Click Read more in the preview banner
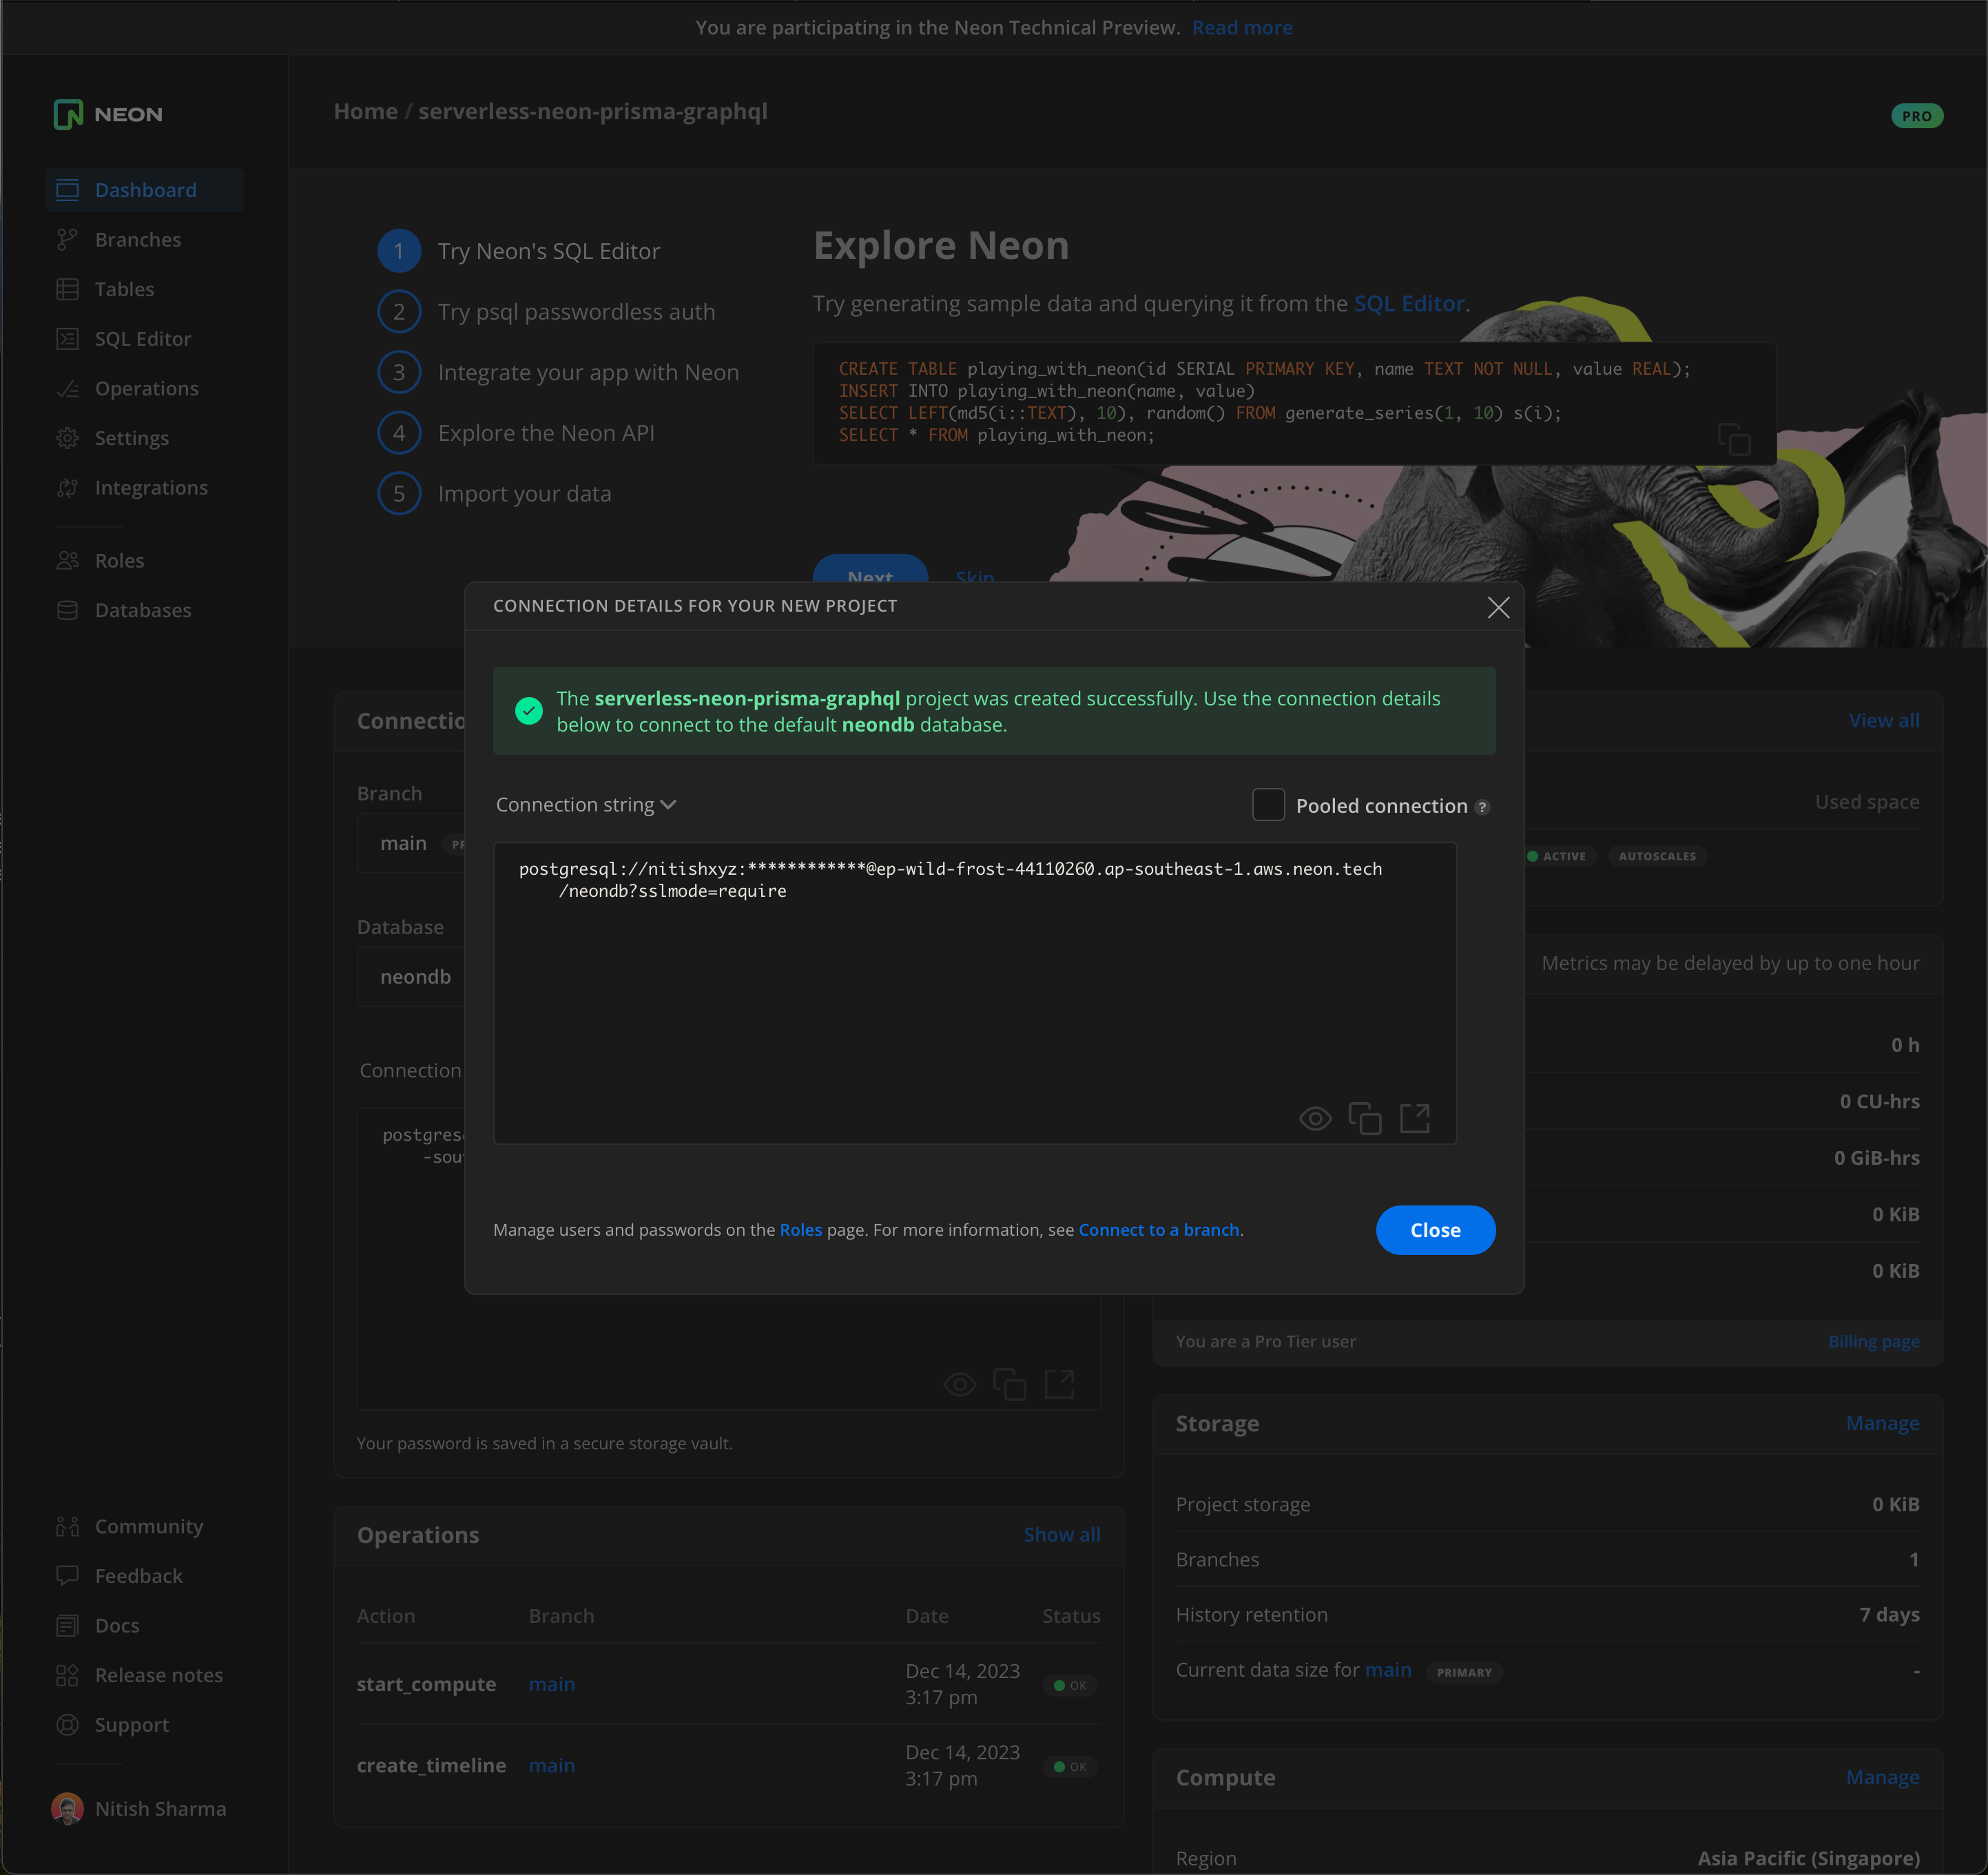Image resolution: width=1988 pixels, height=1875 pixels. tap(1241, 28)
